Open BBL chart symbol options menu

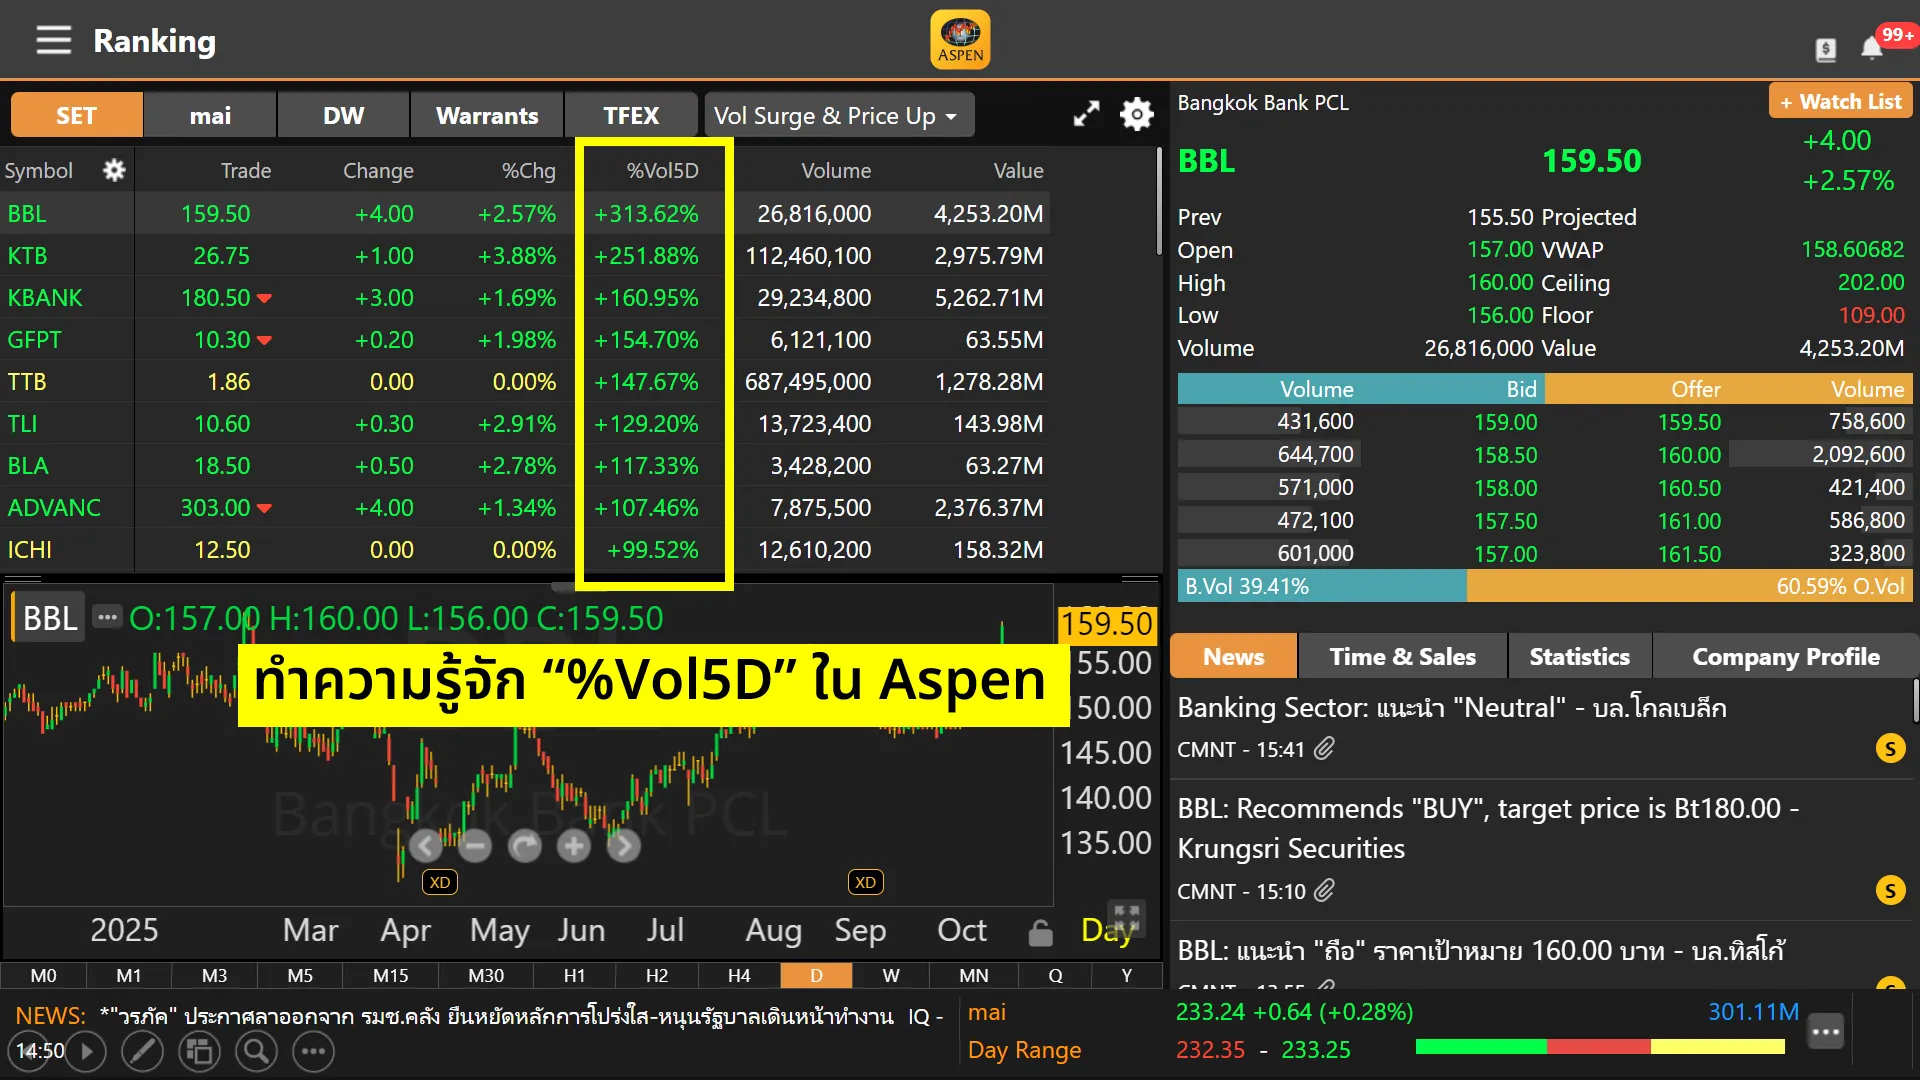107,617
